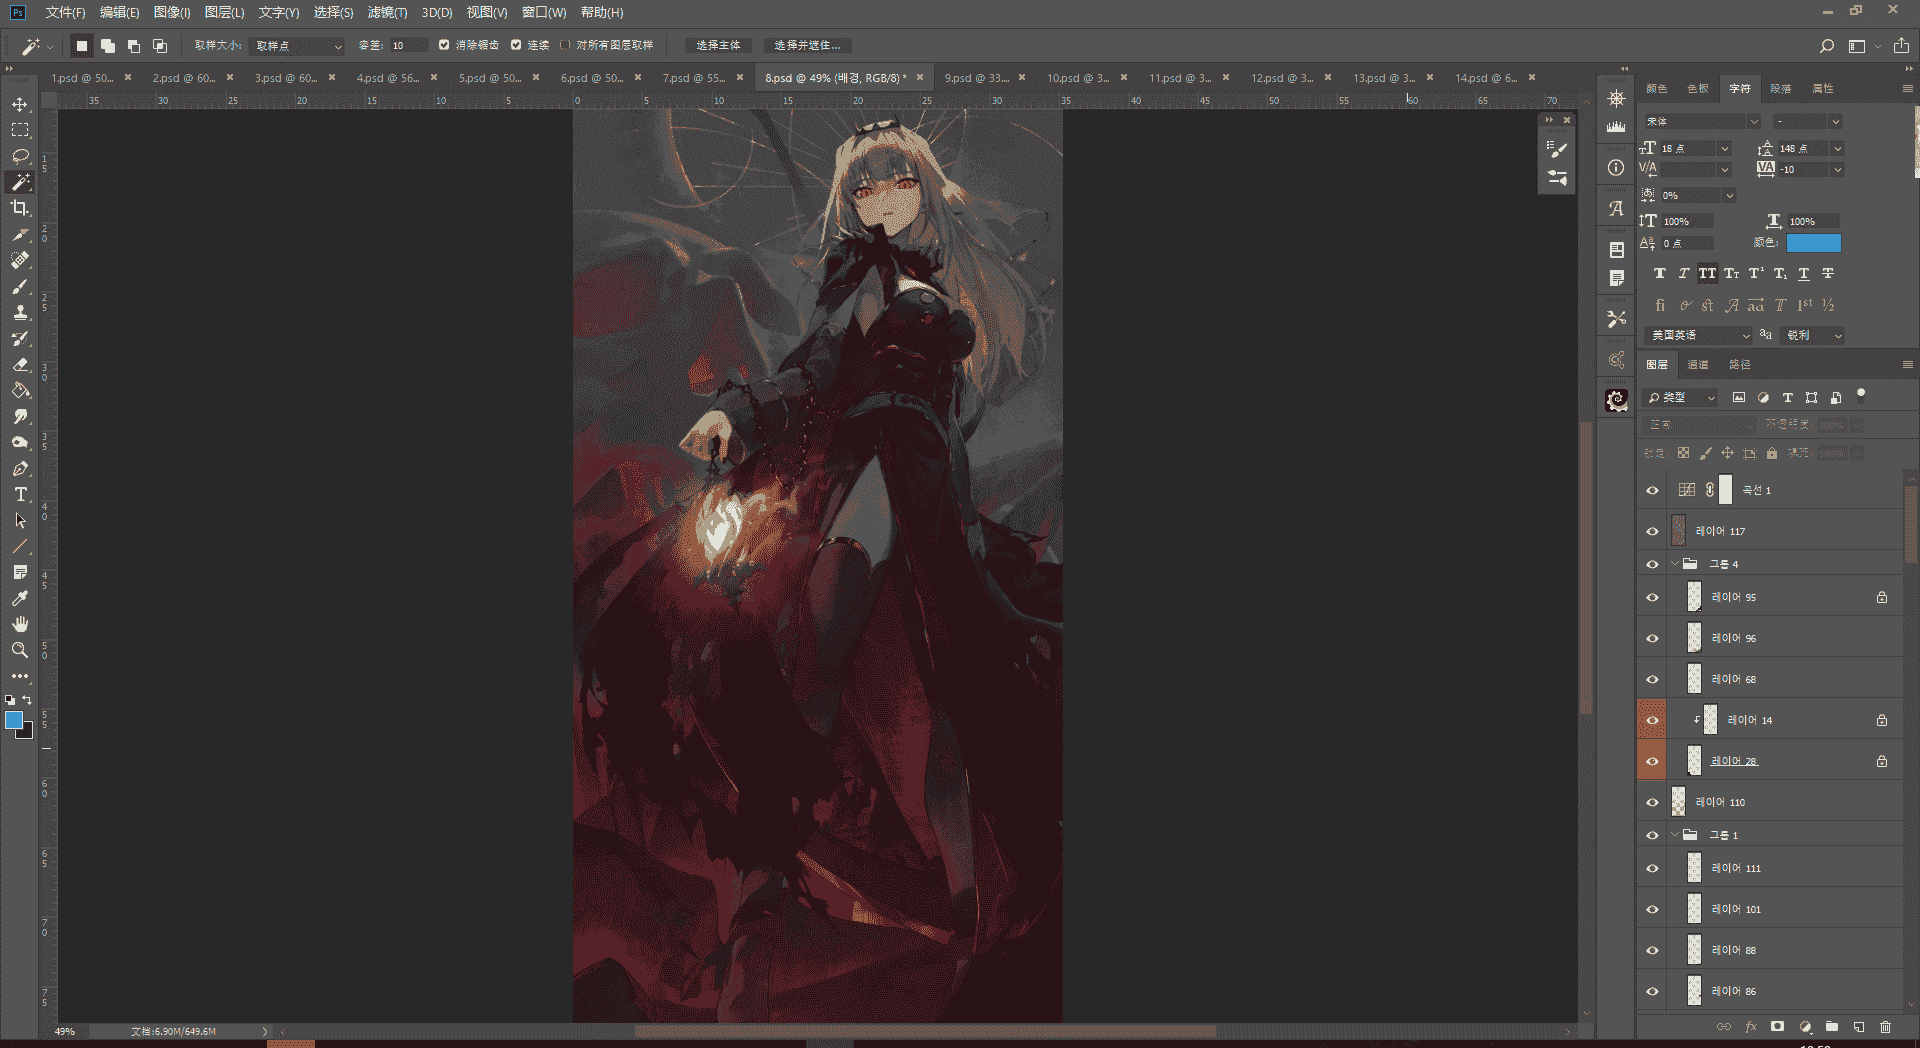This screenshot has height=1048, width=1920.
Task: Select the 레이어 101 layer thumbnail
Action: 1694,909
